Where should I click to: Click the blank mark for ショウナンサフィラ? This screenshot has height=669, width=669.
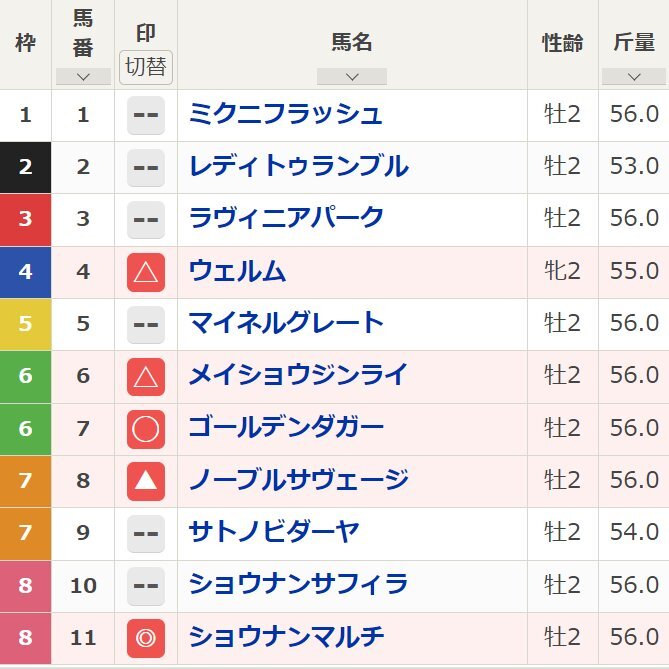[x=146, y=585]
